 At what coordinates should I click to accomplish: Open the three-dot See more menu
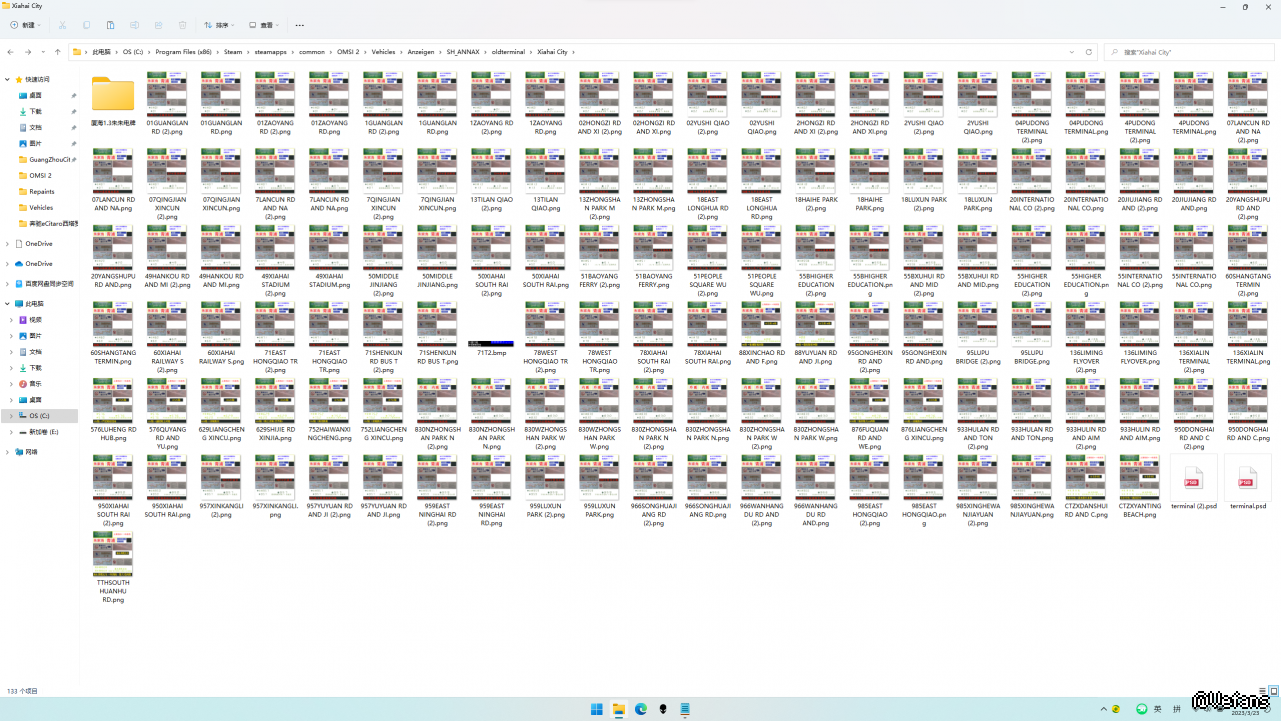click(300, 25)
